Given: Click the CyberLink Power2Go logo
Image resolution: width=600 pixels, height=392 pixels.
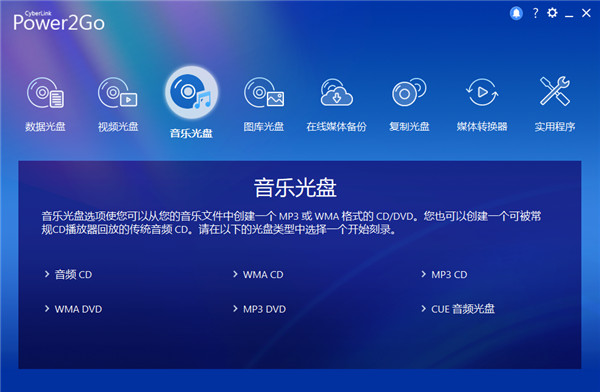Looking at the screenshot, I should click(x=59, y=21).
